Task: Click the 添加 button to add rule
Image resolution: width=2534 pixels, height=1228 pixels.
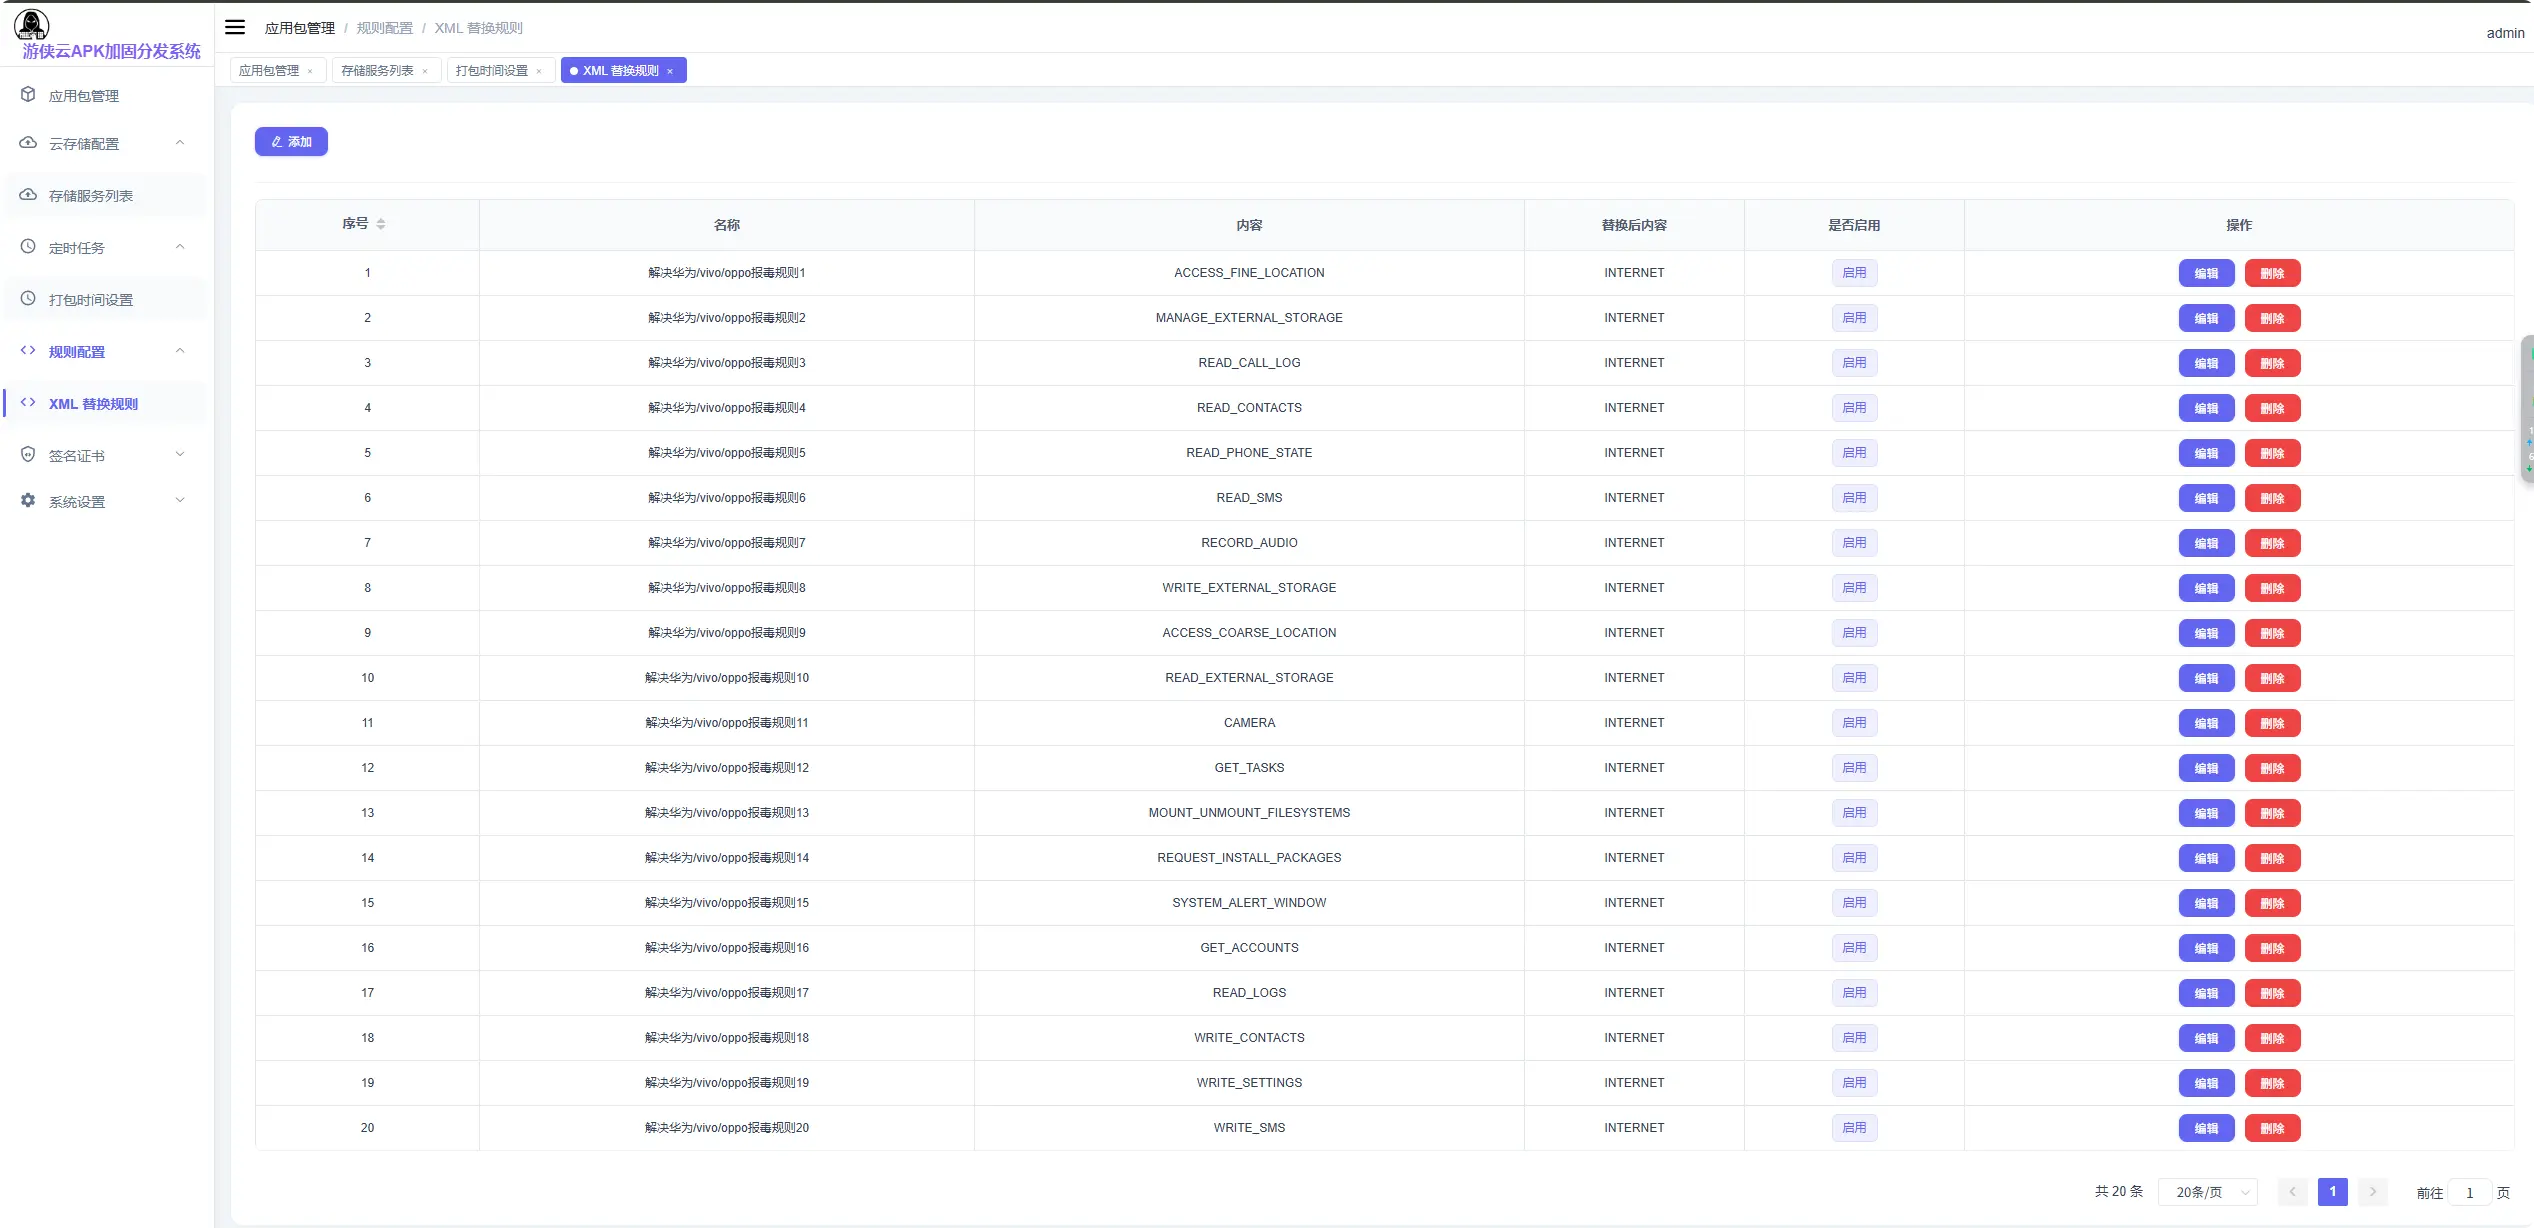Action: [291, 142]
